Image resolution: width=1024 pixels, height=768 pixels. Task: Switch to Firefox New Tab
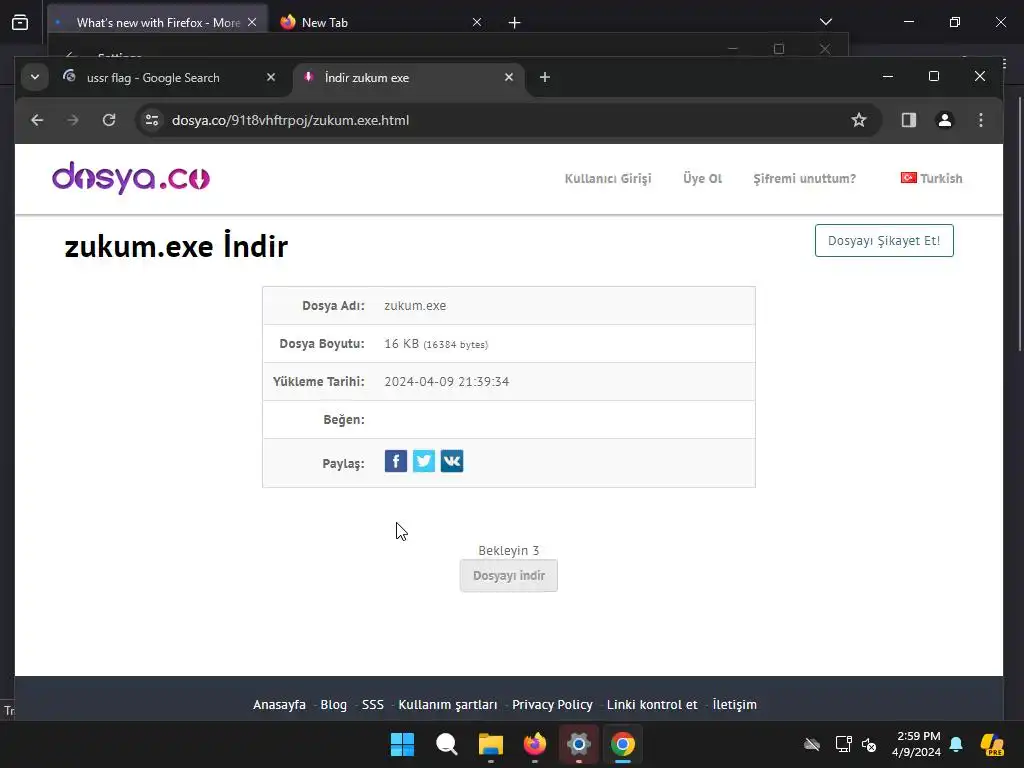325,23
